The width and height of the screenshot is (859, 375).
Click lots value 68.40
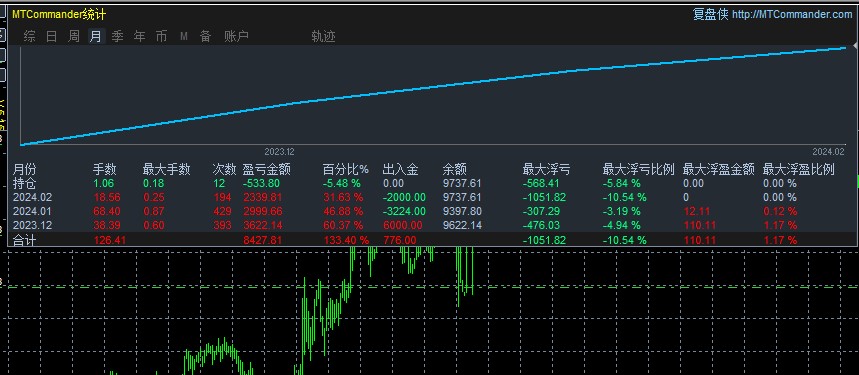pos(107,211)
